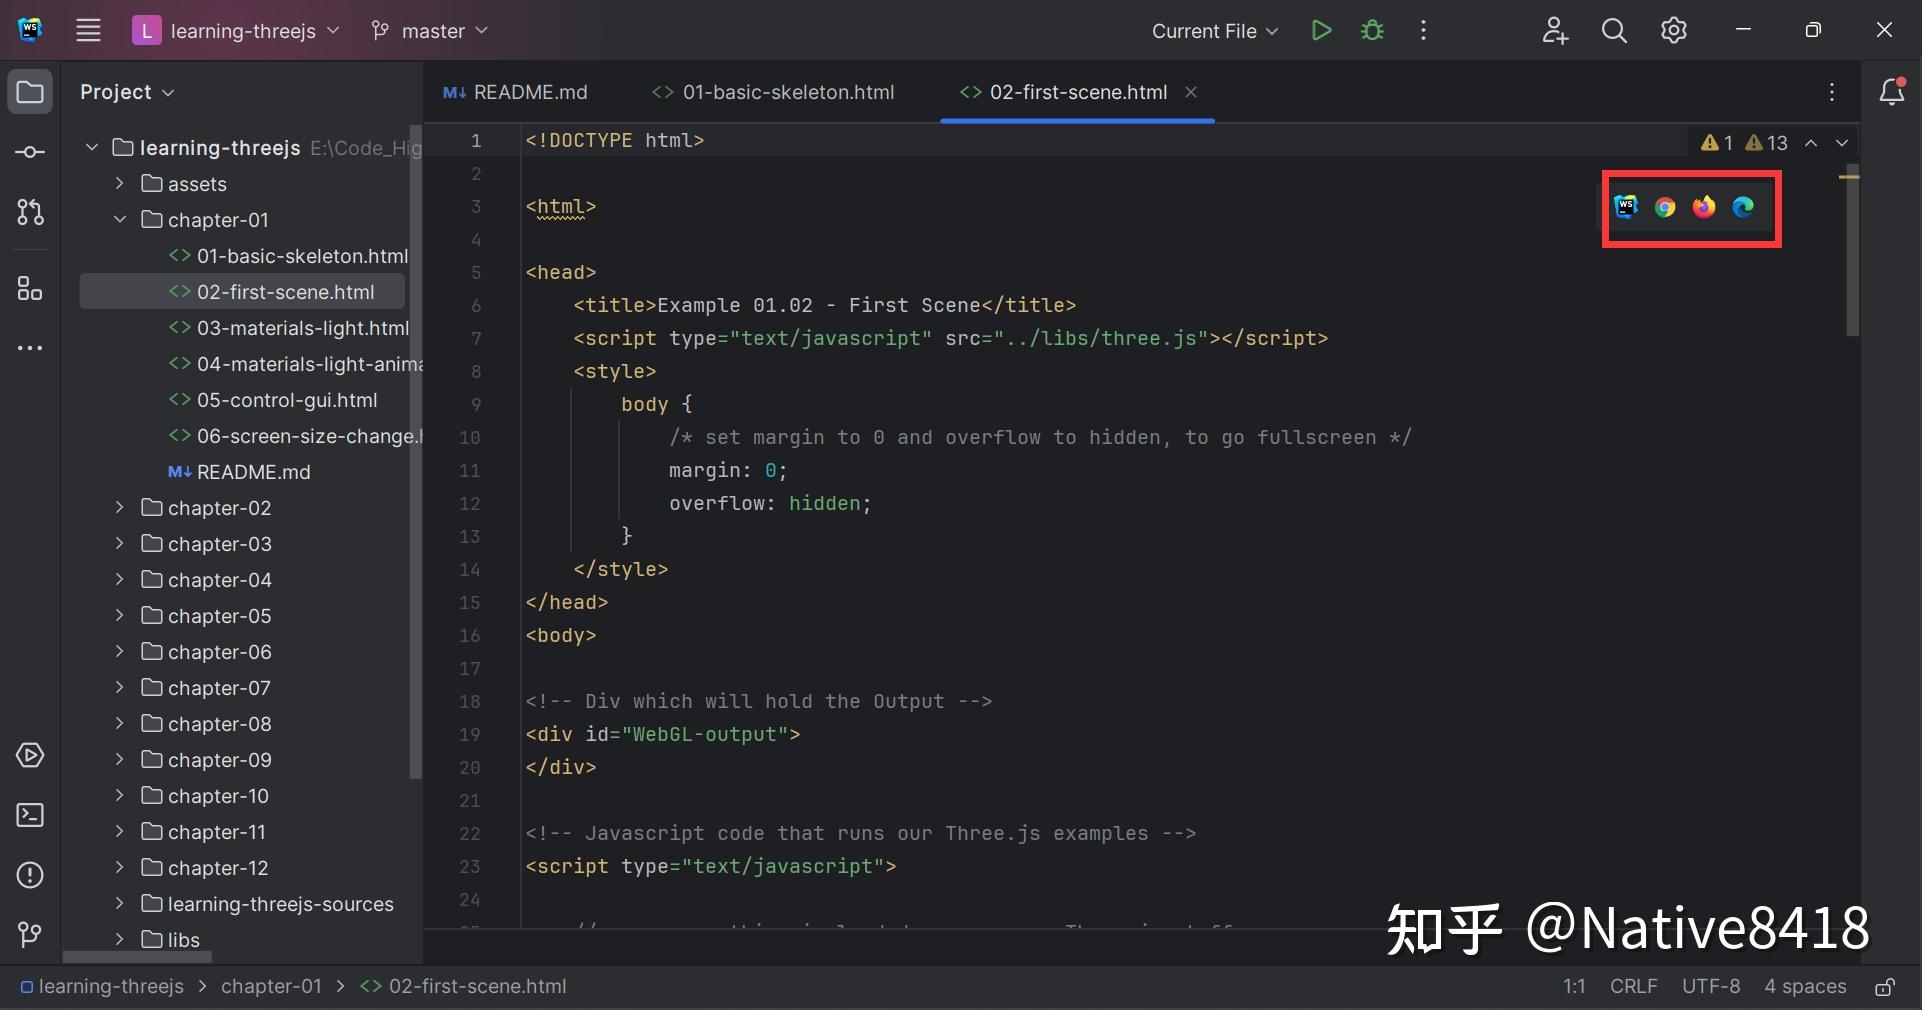The width and height of the screenshot is (1922, 1010).
Task: Switch to the README.md tab
Action: 528,92
